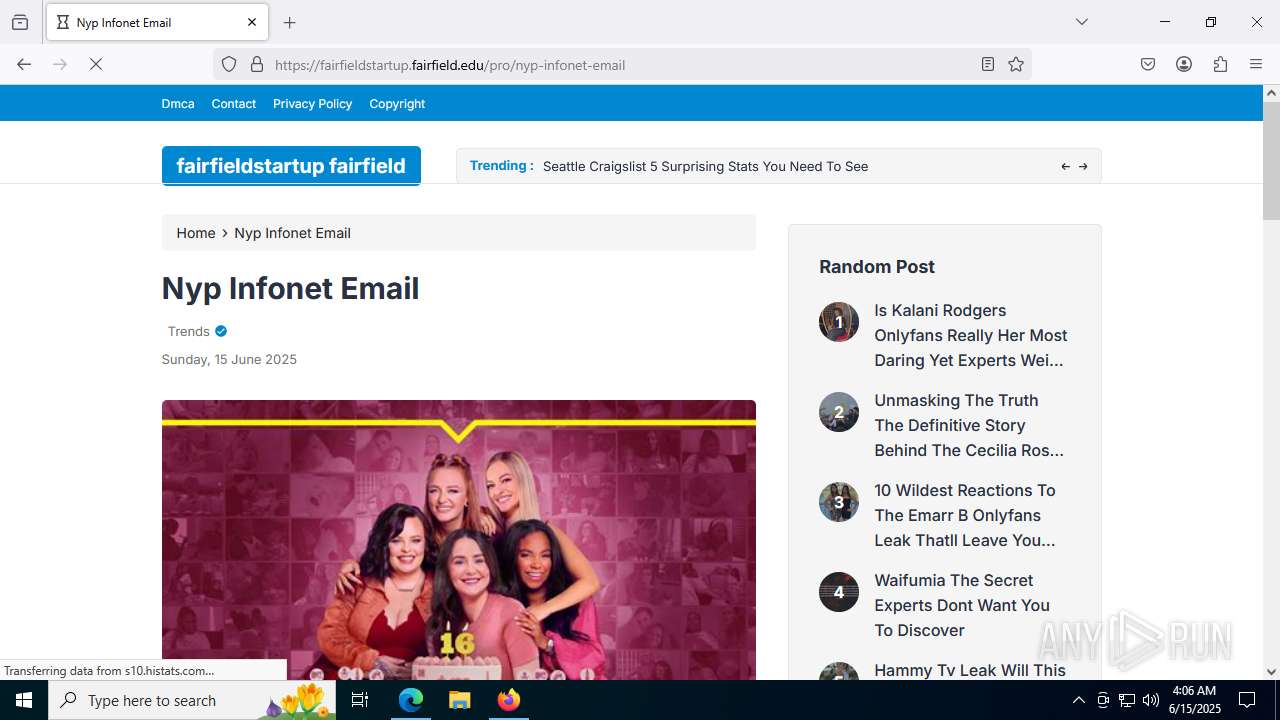
Task: Open Firefox application menu
Action: click(1256, 64)
